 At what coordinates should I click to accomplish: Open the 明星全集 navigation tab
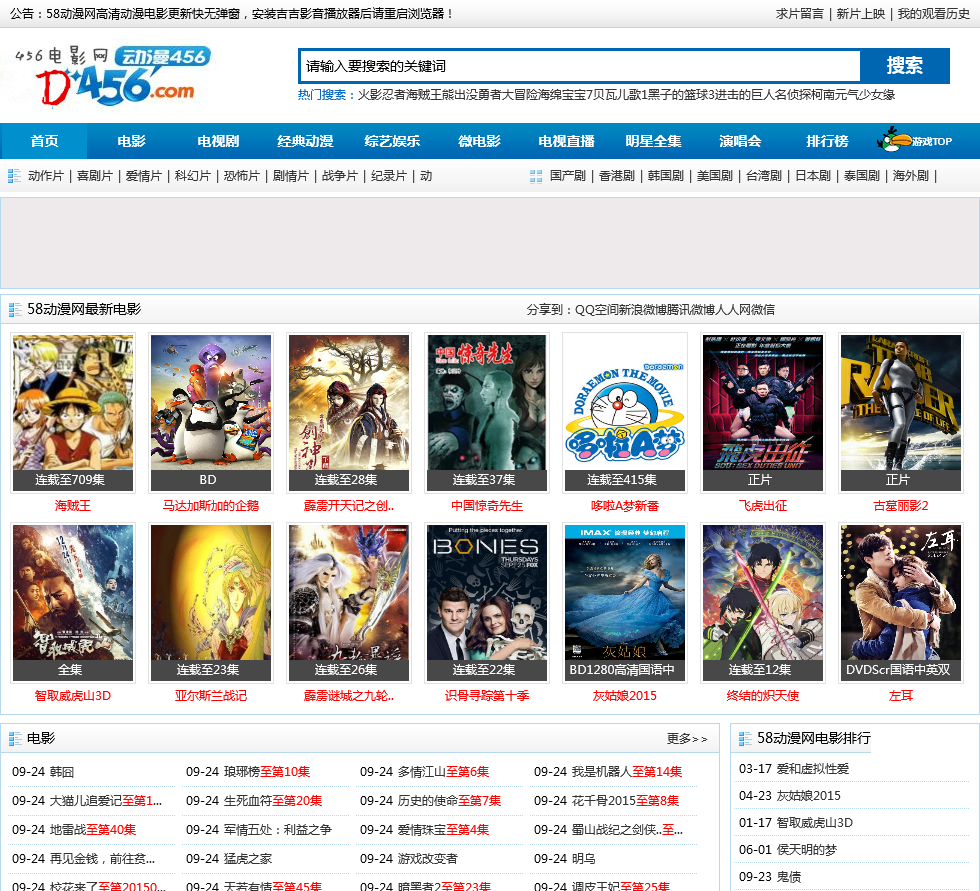(x=653, y=141)
